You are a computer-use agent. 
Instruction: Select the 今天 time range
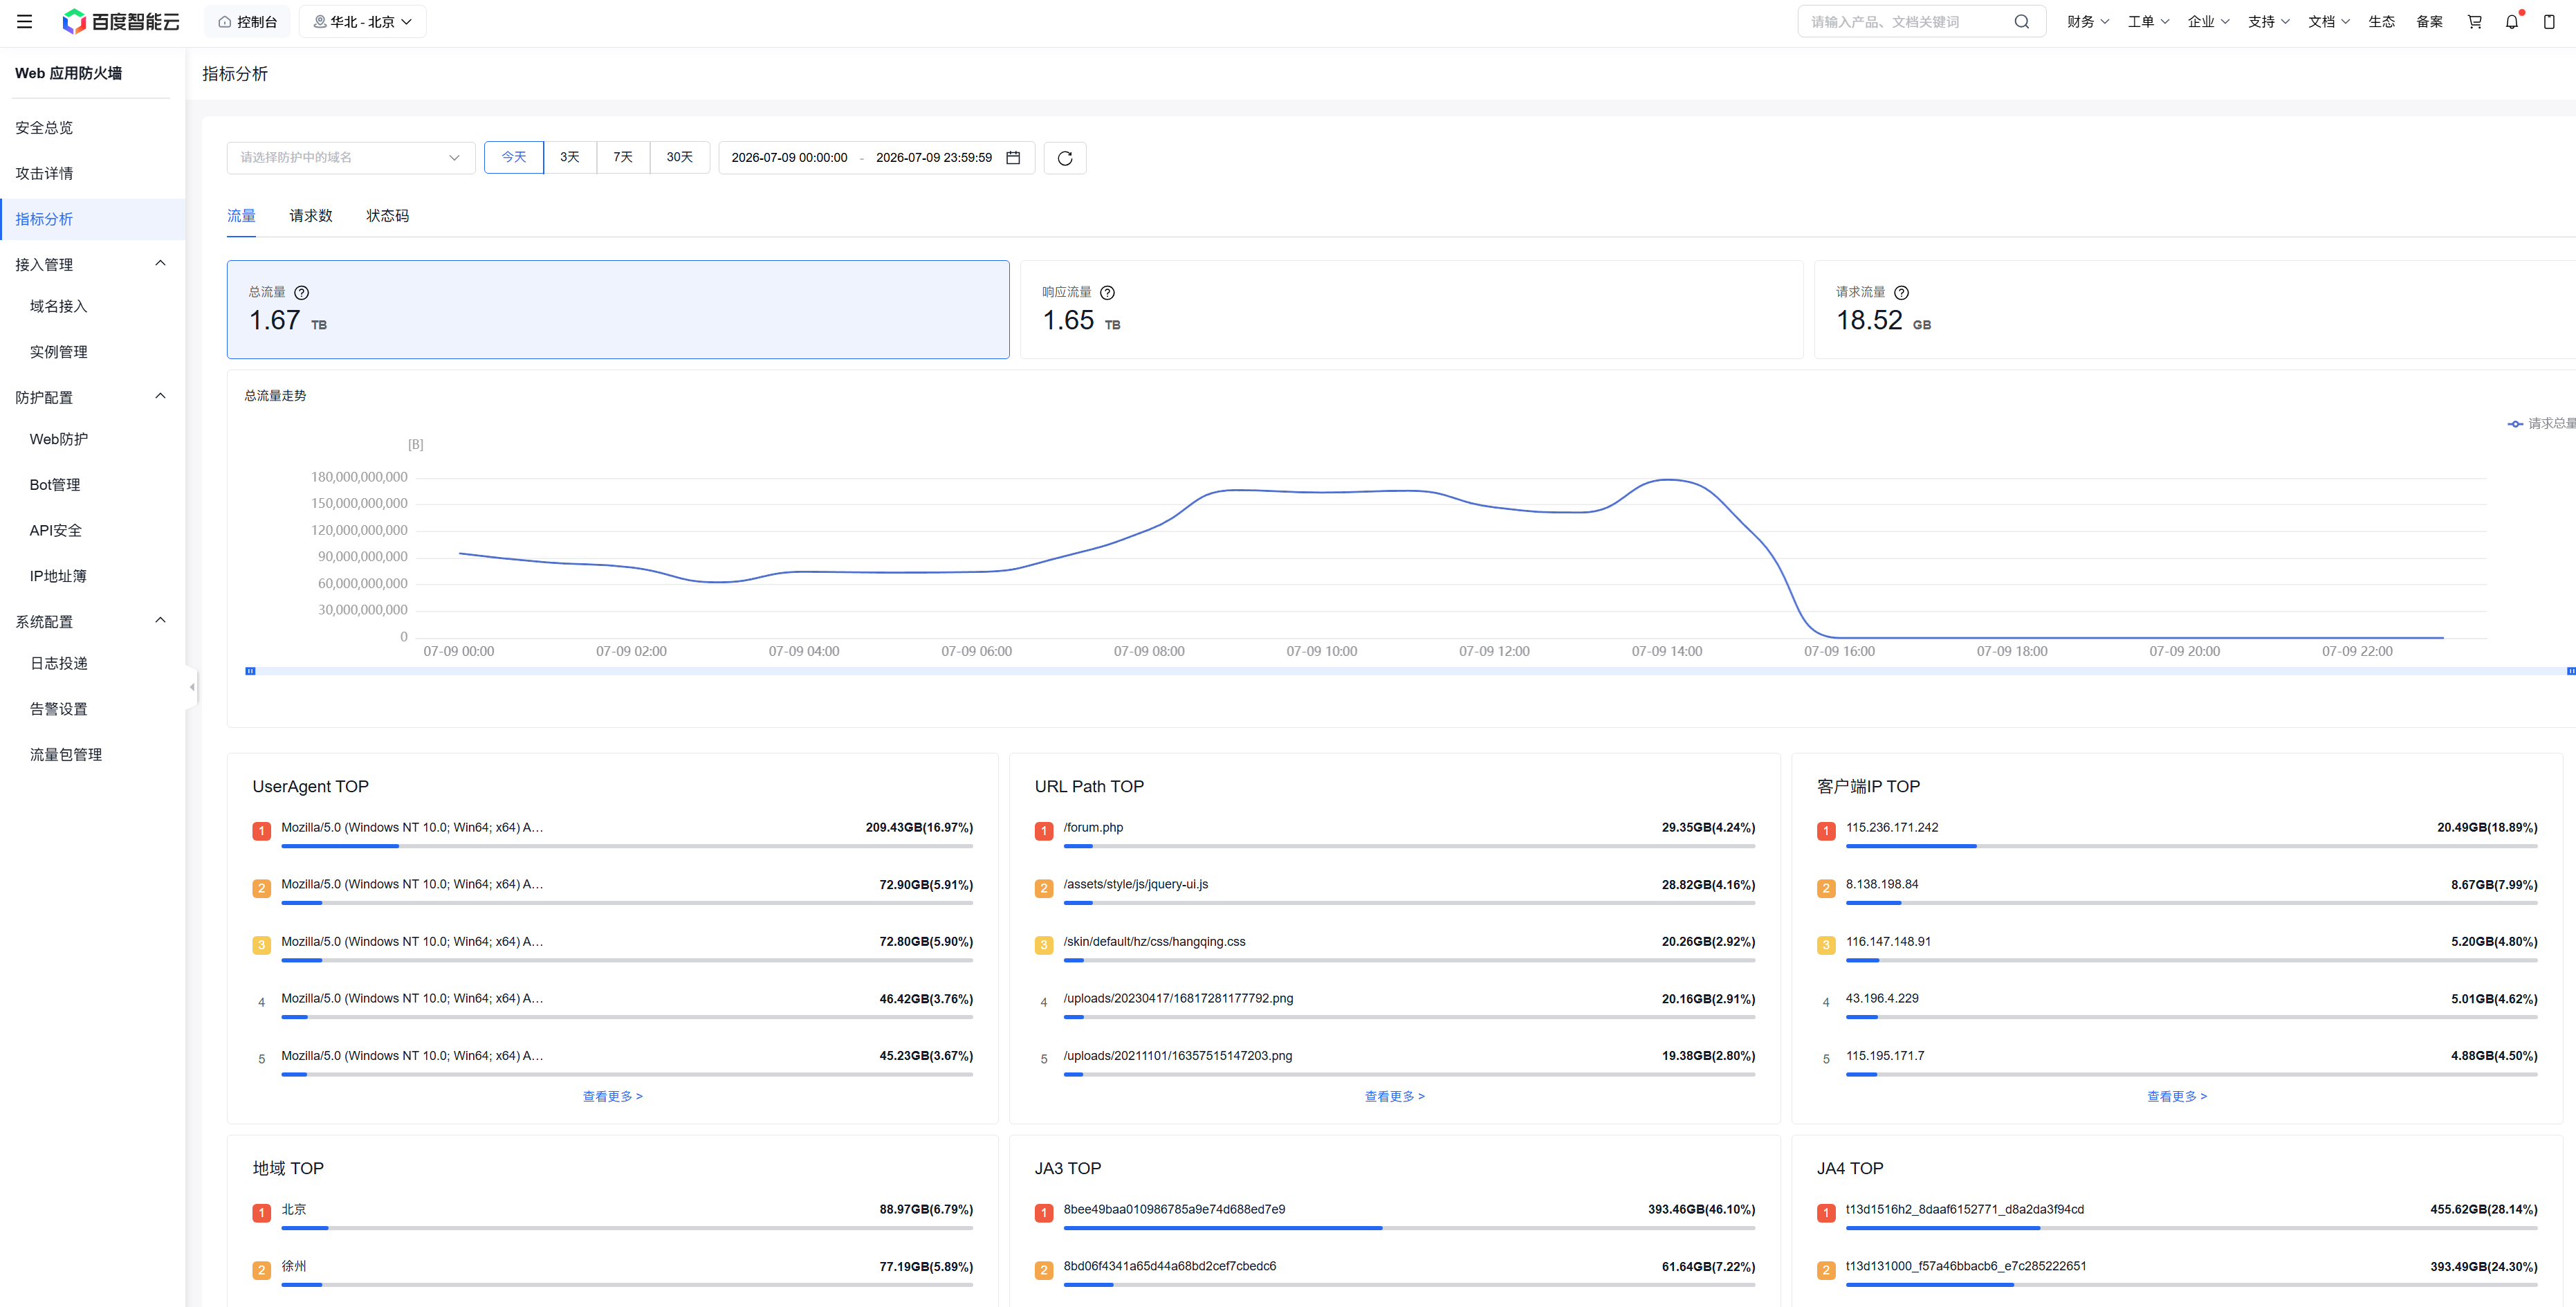514,157
